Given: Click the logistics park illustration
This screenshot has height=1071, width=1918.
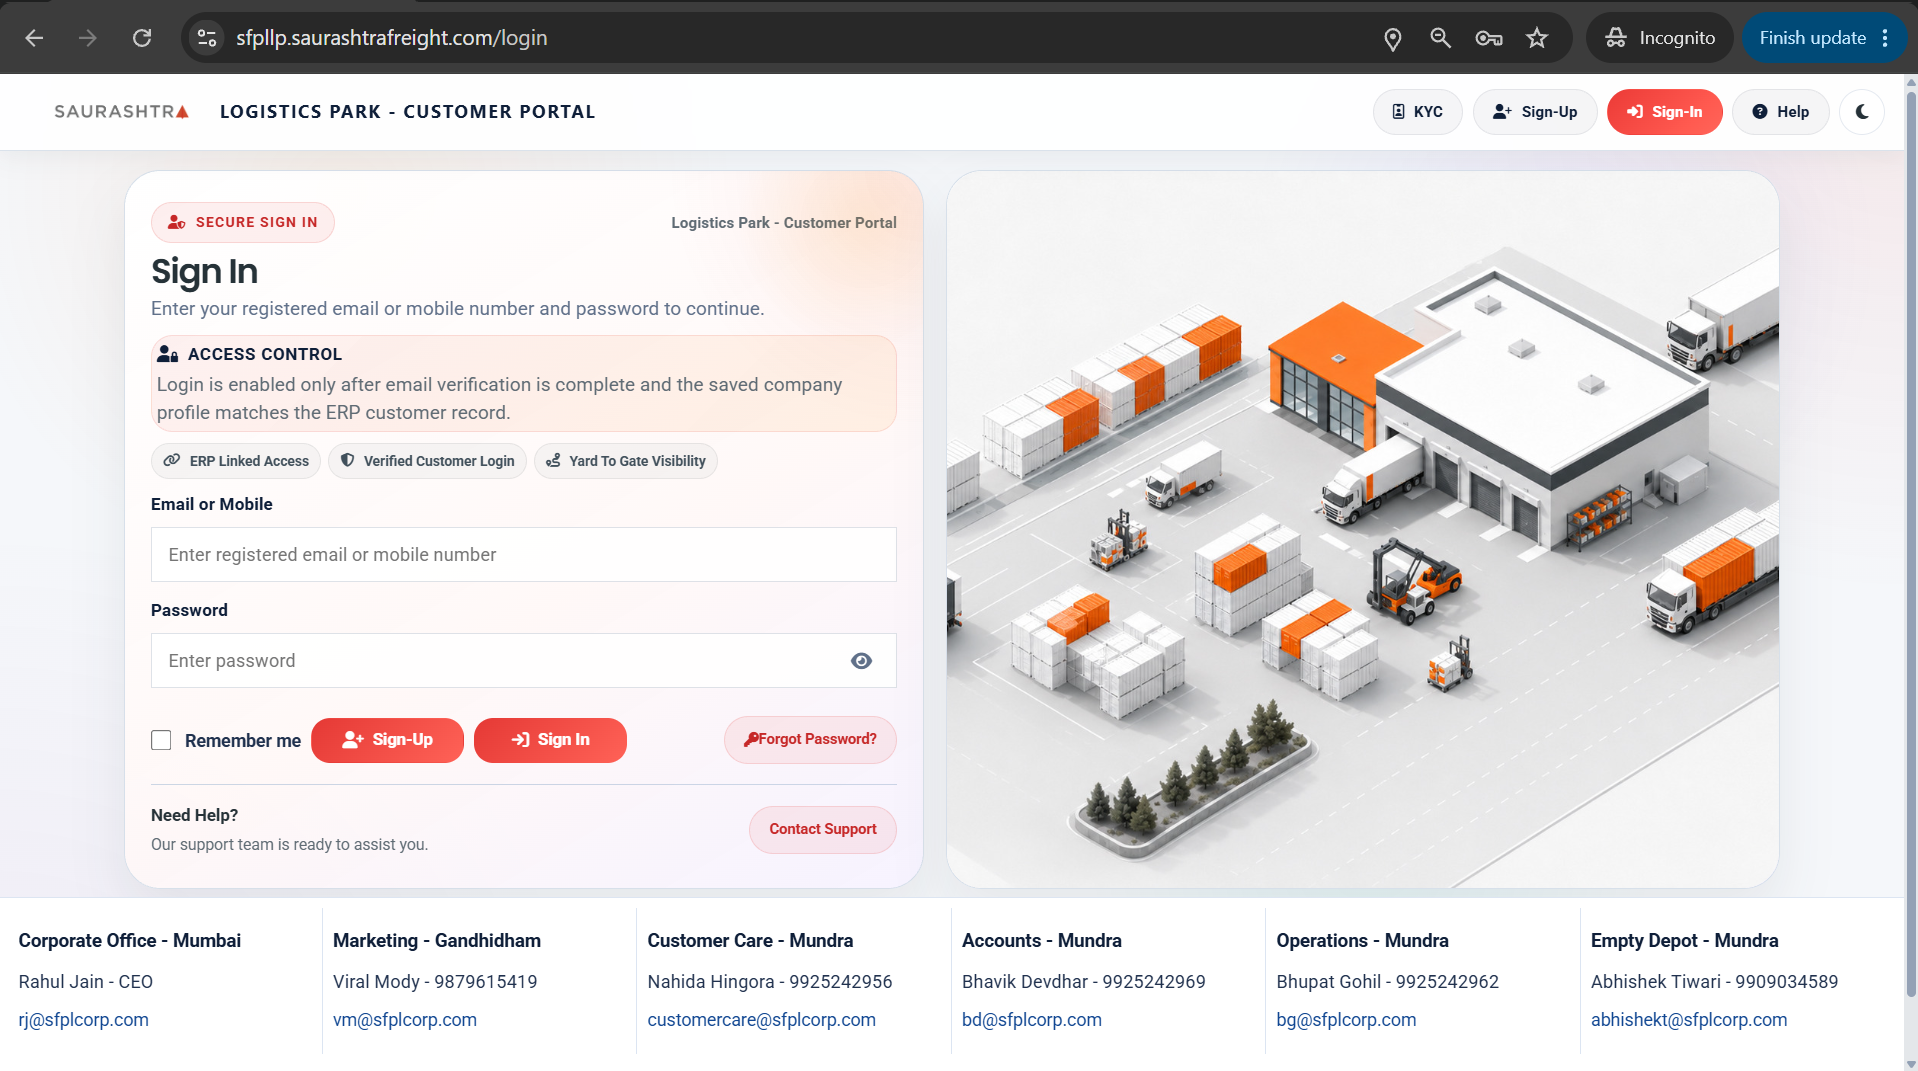Looking at the screenshot, I should 1362,529.
